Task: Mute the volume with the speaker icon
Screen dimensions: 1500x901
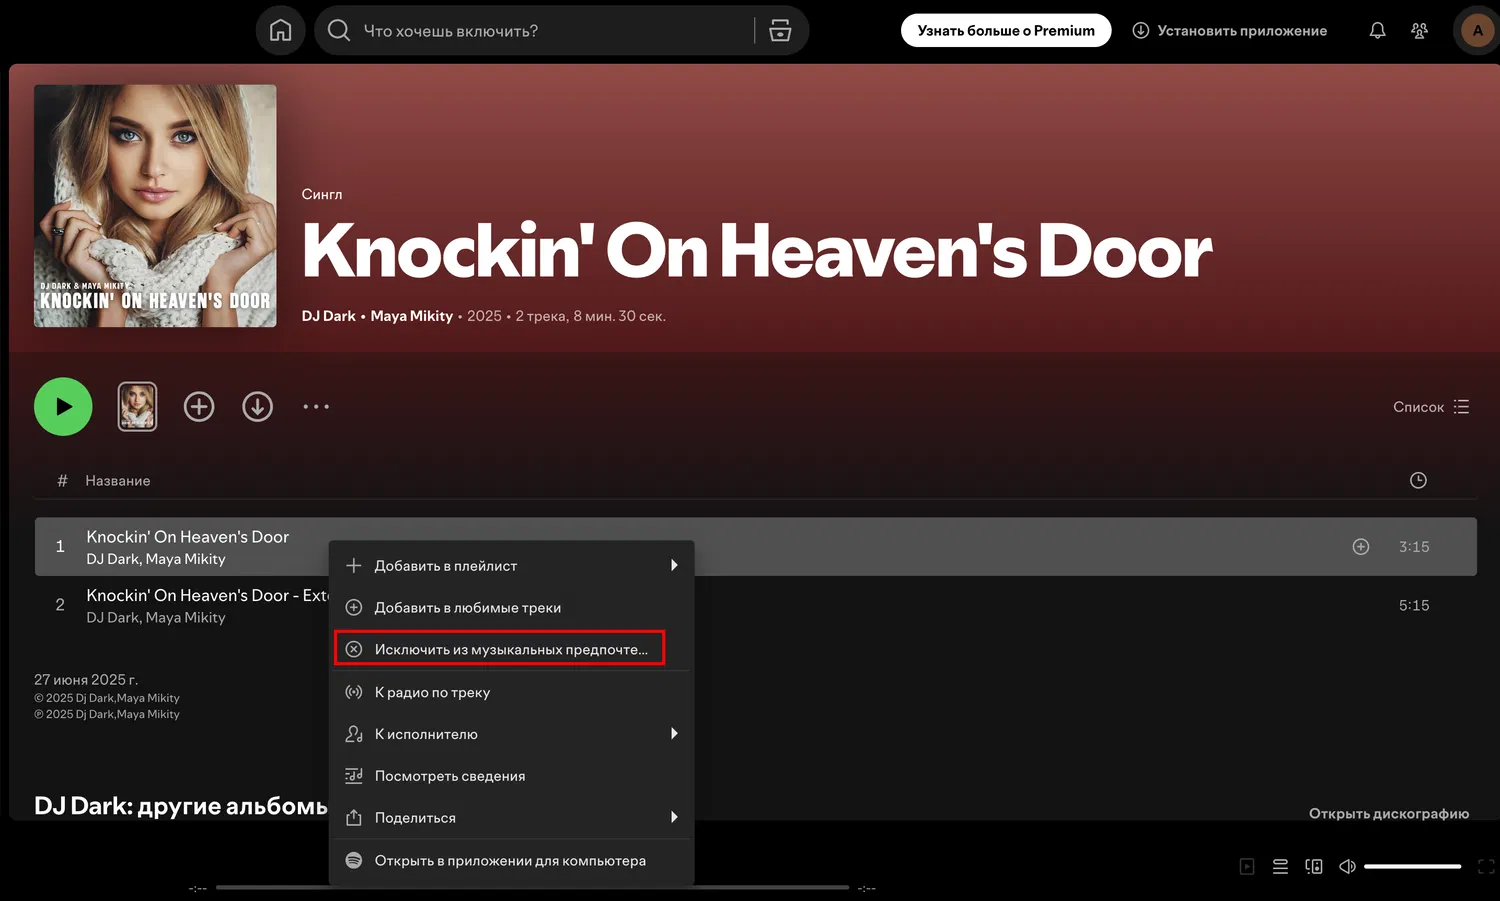Action: [x=1347, y=867]
